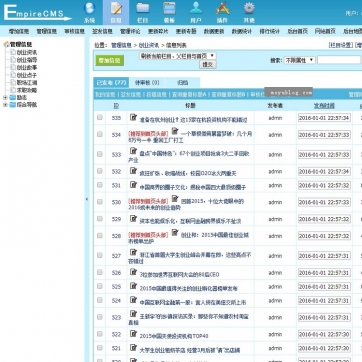Click the publish time field of row 535
Viewport: 362px width, 362px height.
[324, 118]
